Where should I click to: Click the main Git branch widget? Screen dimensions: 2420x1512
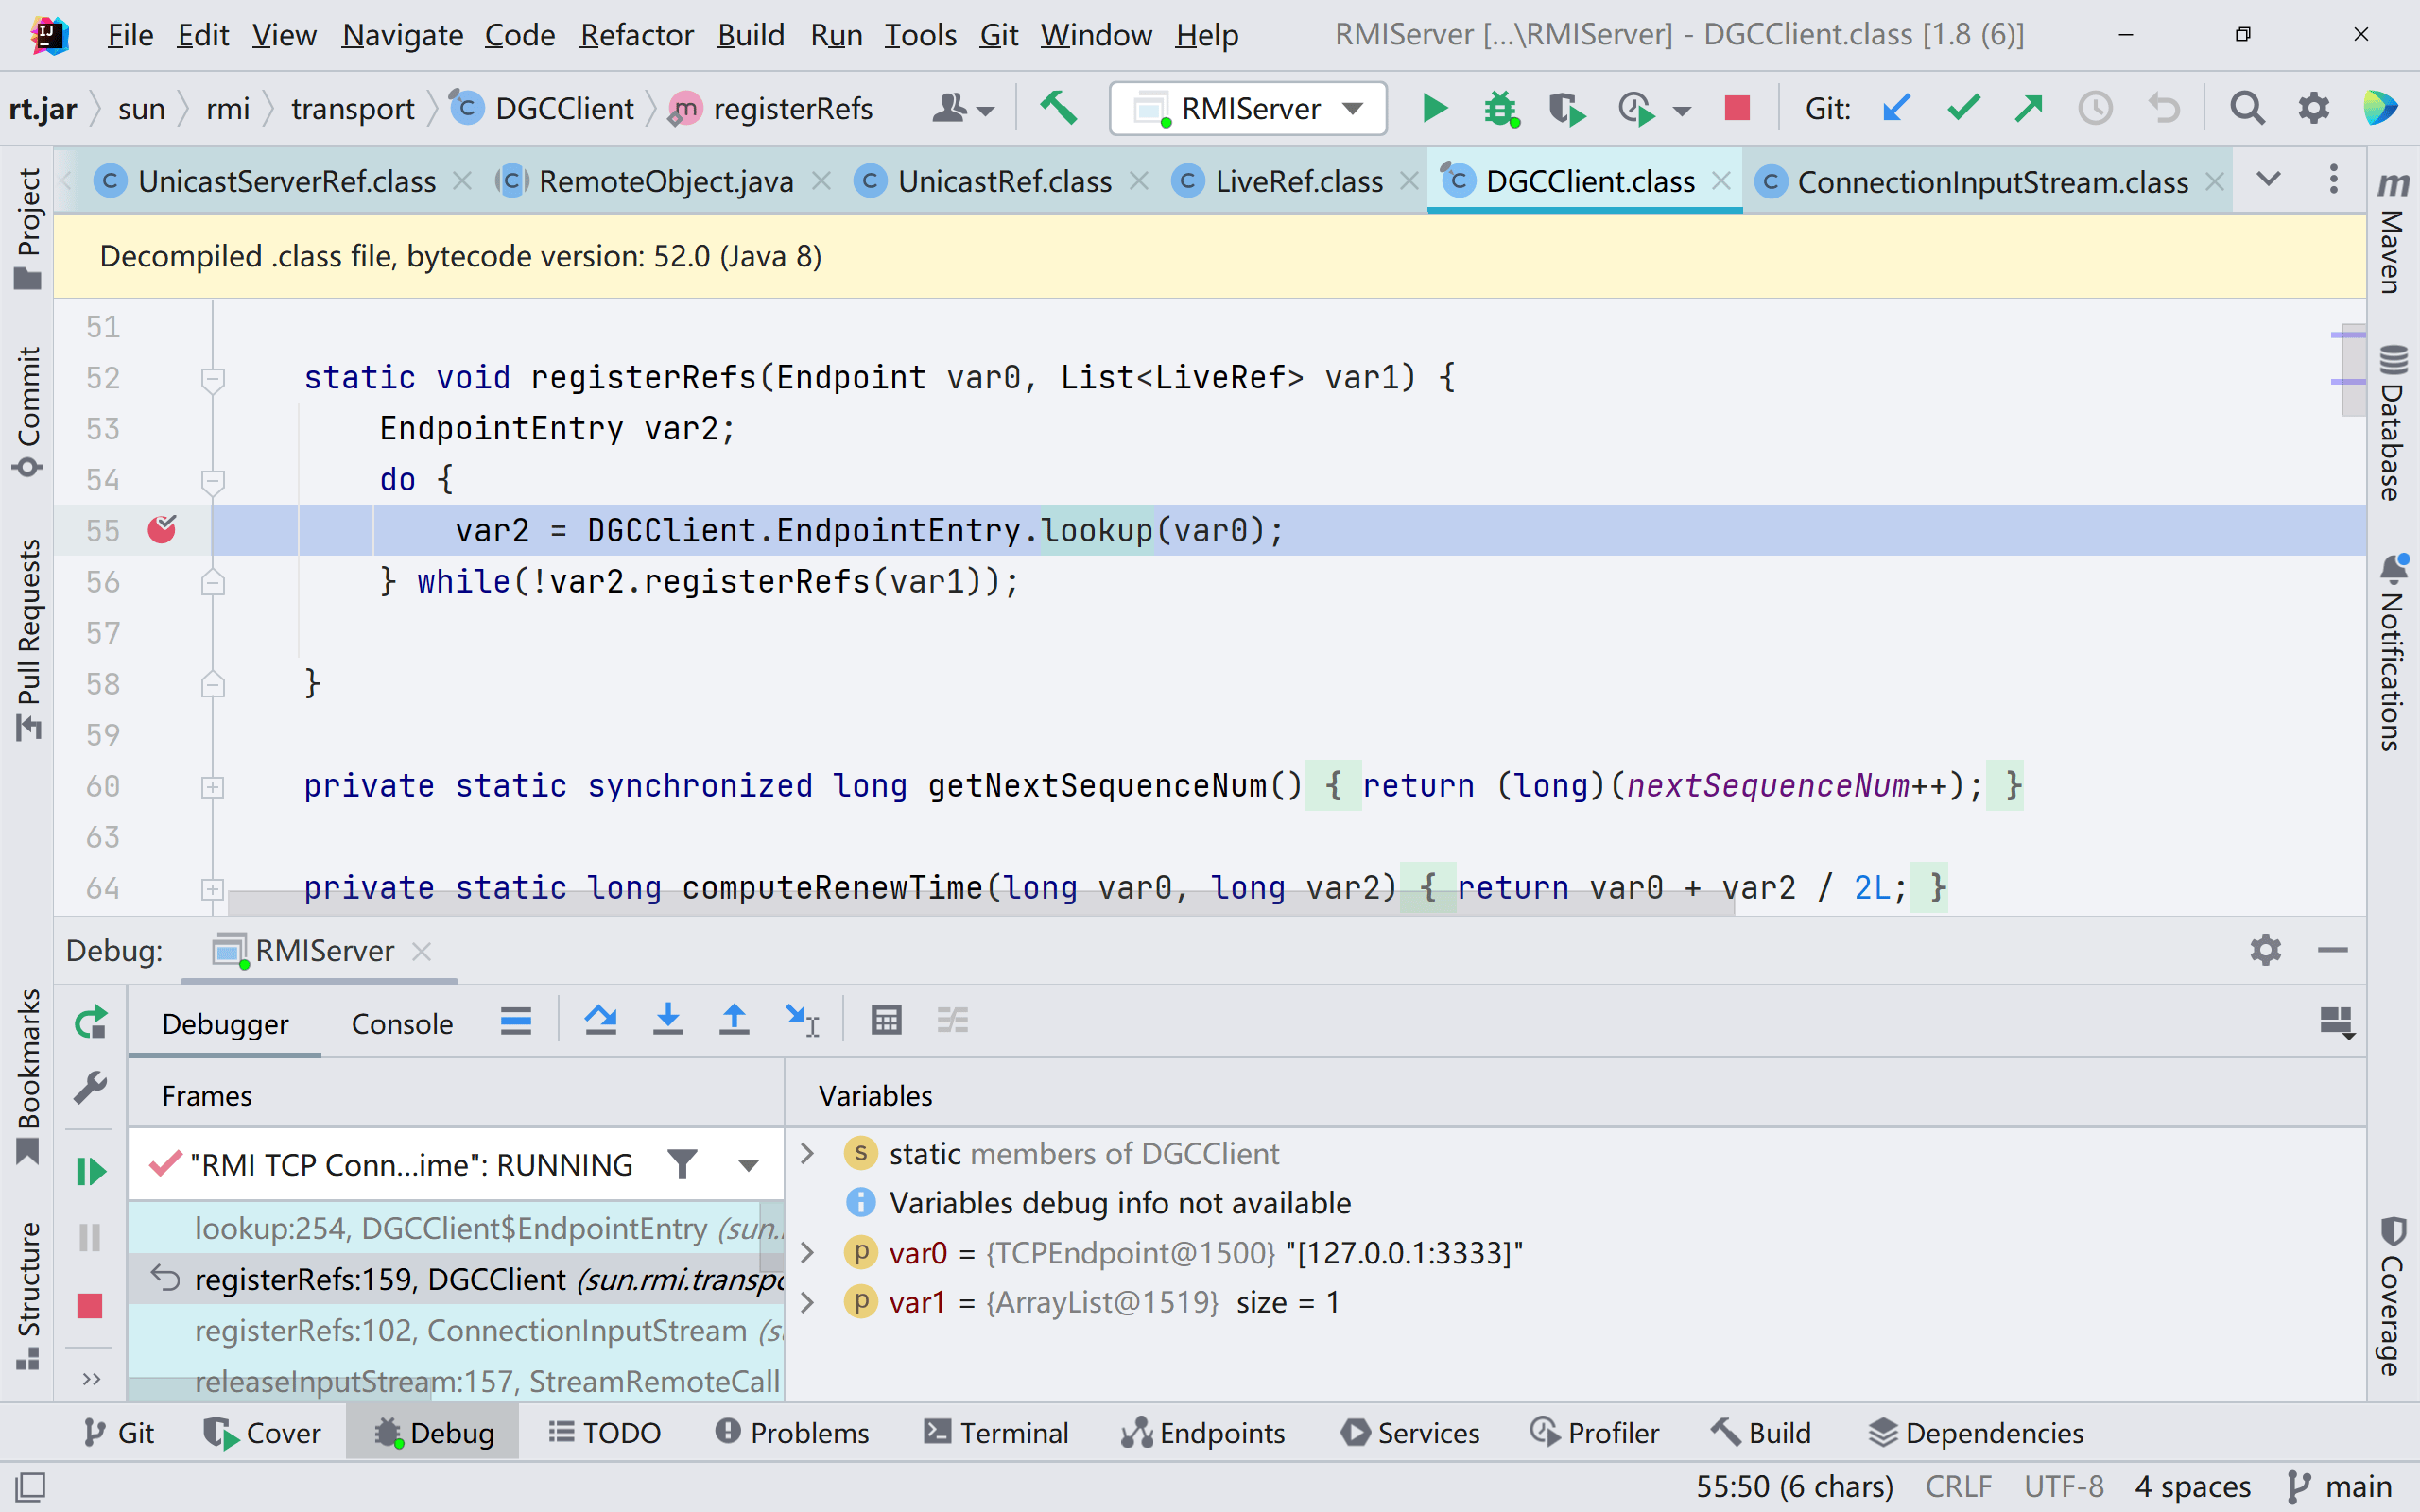[2342, 1486]
